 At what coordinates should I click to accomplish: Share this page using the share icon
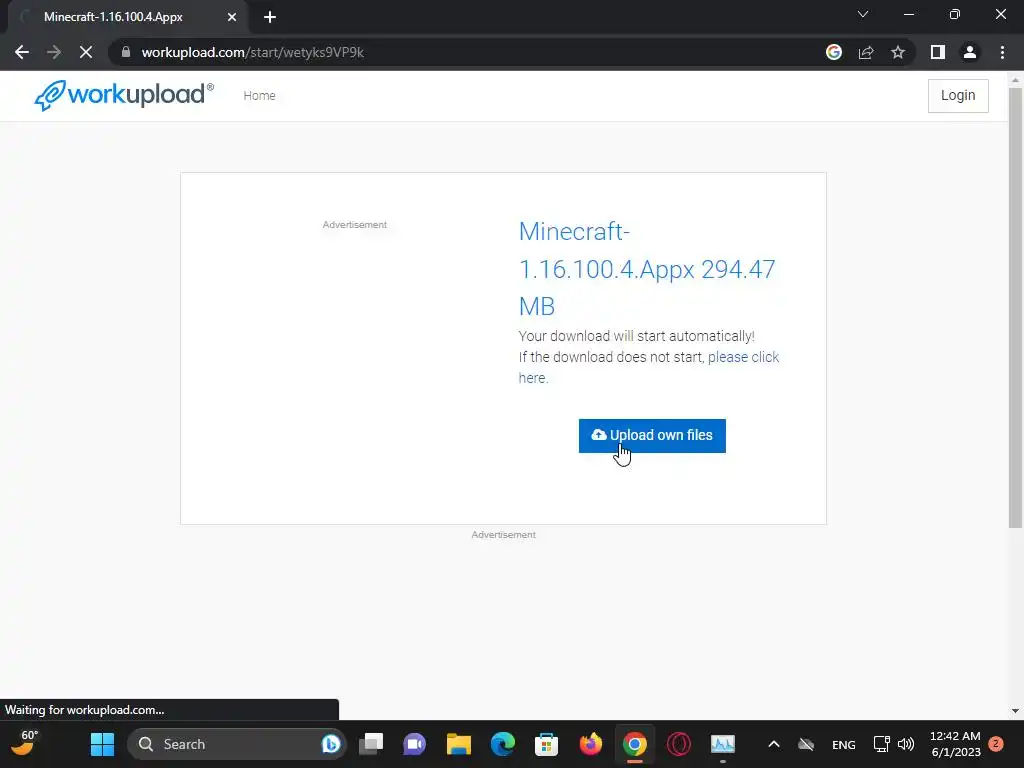click(x=866, y=52)
